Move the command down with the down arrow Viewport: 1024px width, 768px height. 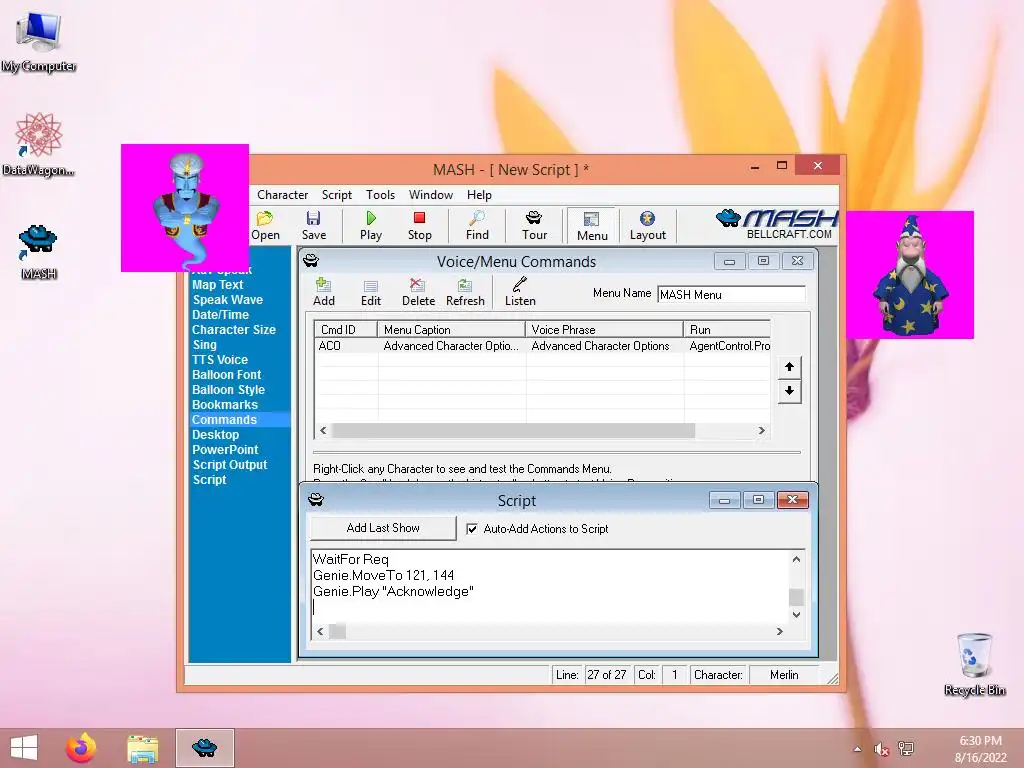tap(789, 391)
